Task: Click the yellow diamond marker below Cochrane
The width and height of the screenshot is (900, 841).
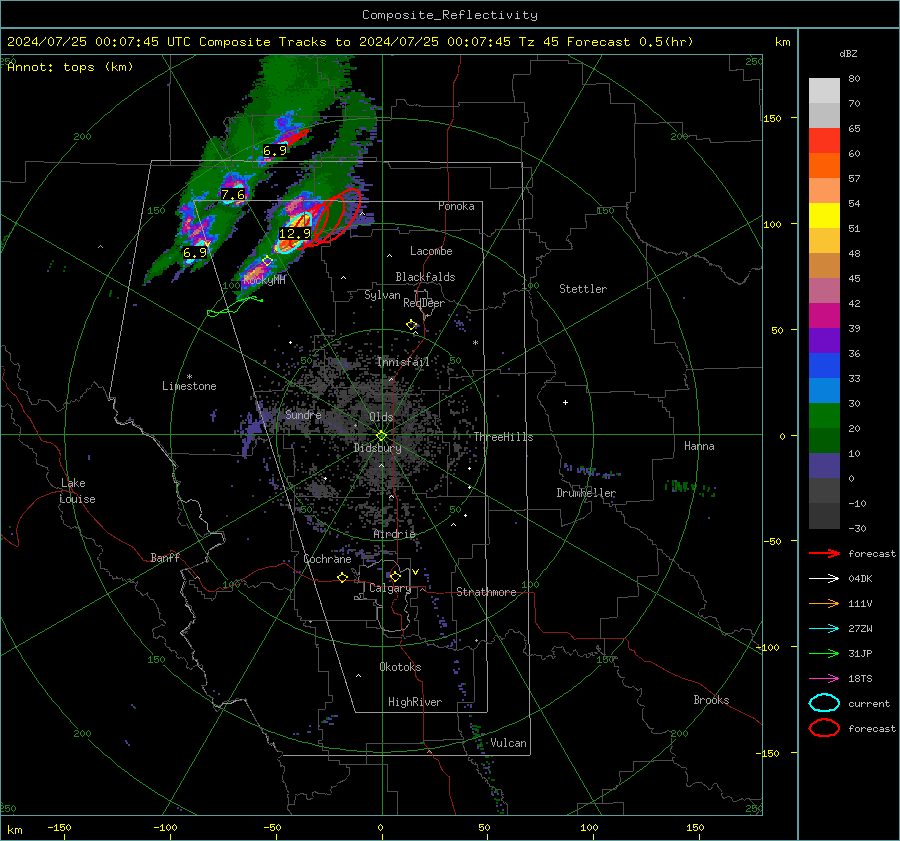Action: (x=343, y=578)
